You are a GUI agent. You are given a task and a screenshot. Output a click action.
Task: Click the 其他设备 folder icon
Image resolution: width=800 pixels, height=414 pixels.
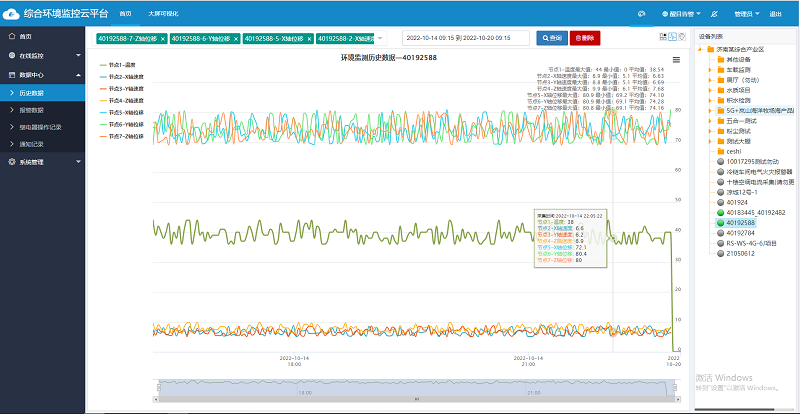pyautogui.click(x=720, y=59)
